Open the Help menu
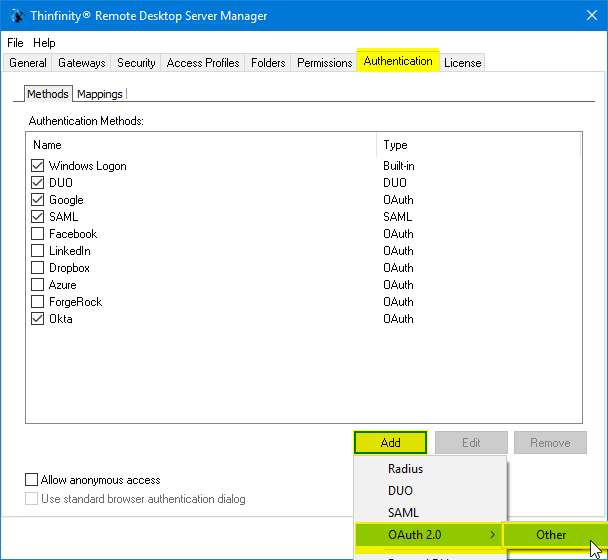Viewport: 608px width, 560px height. click(44, 44)
